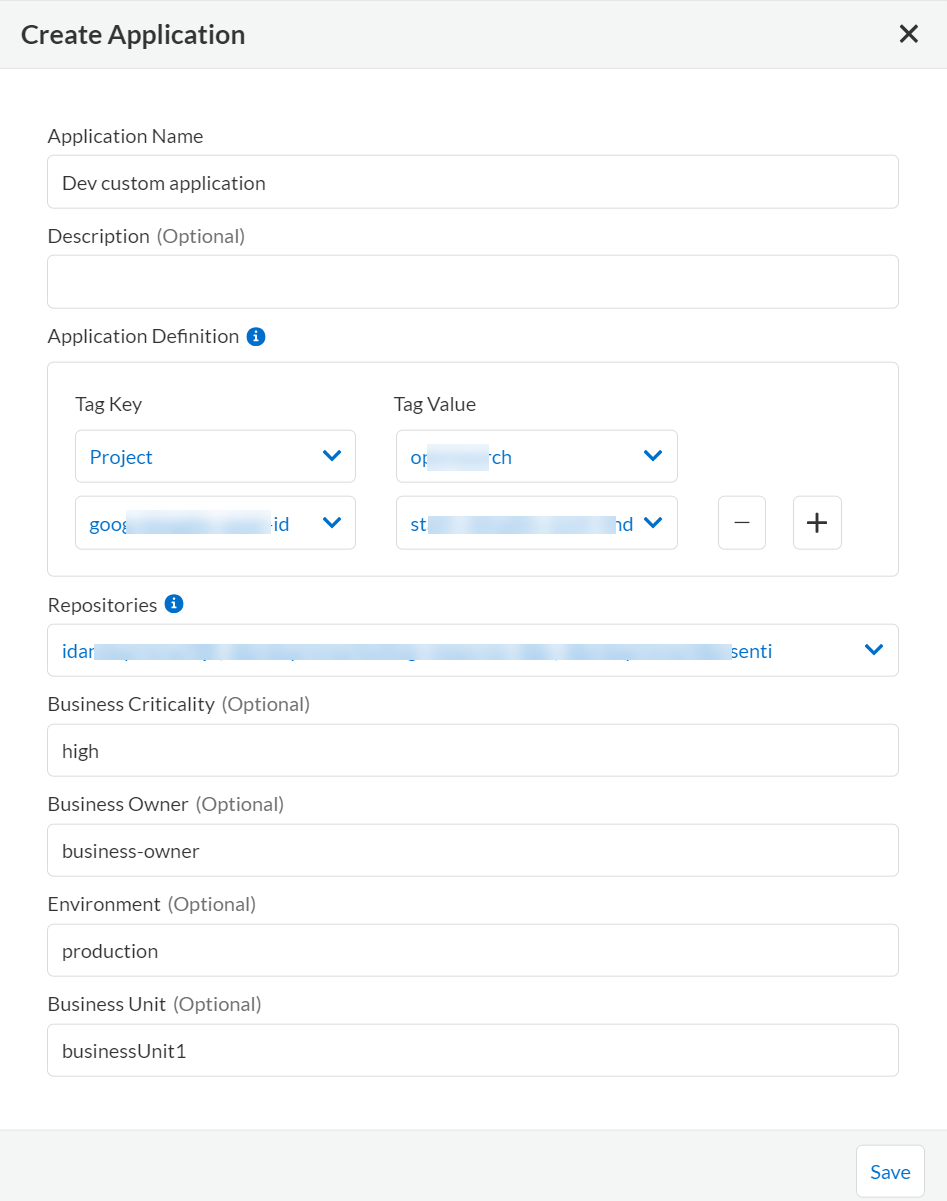
Task: Click the Tag Value column label
Action: (x=435, y=405)
